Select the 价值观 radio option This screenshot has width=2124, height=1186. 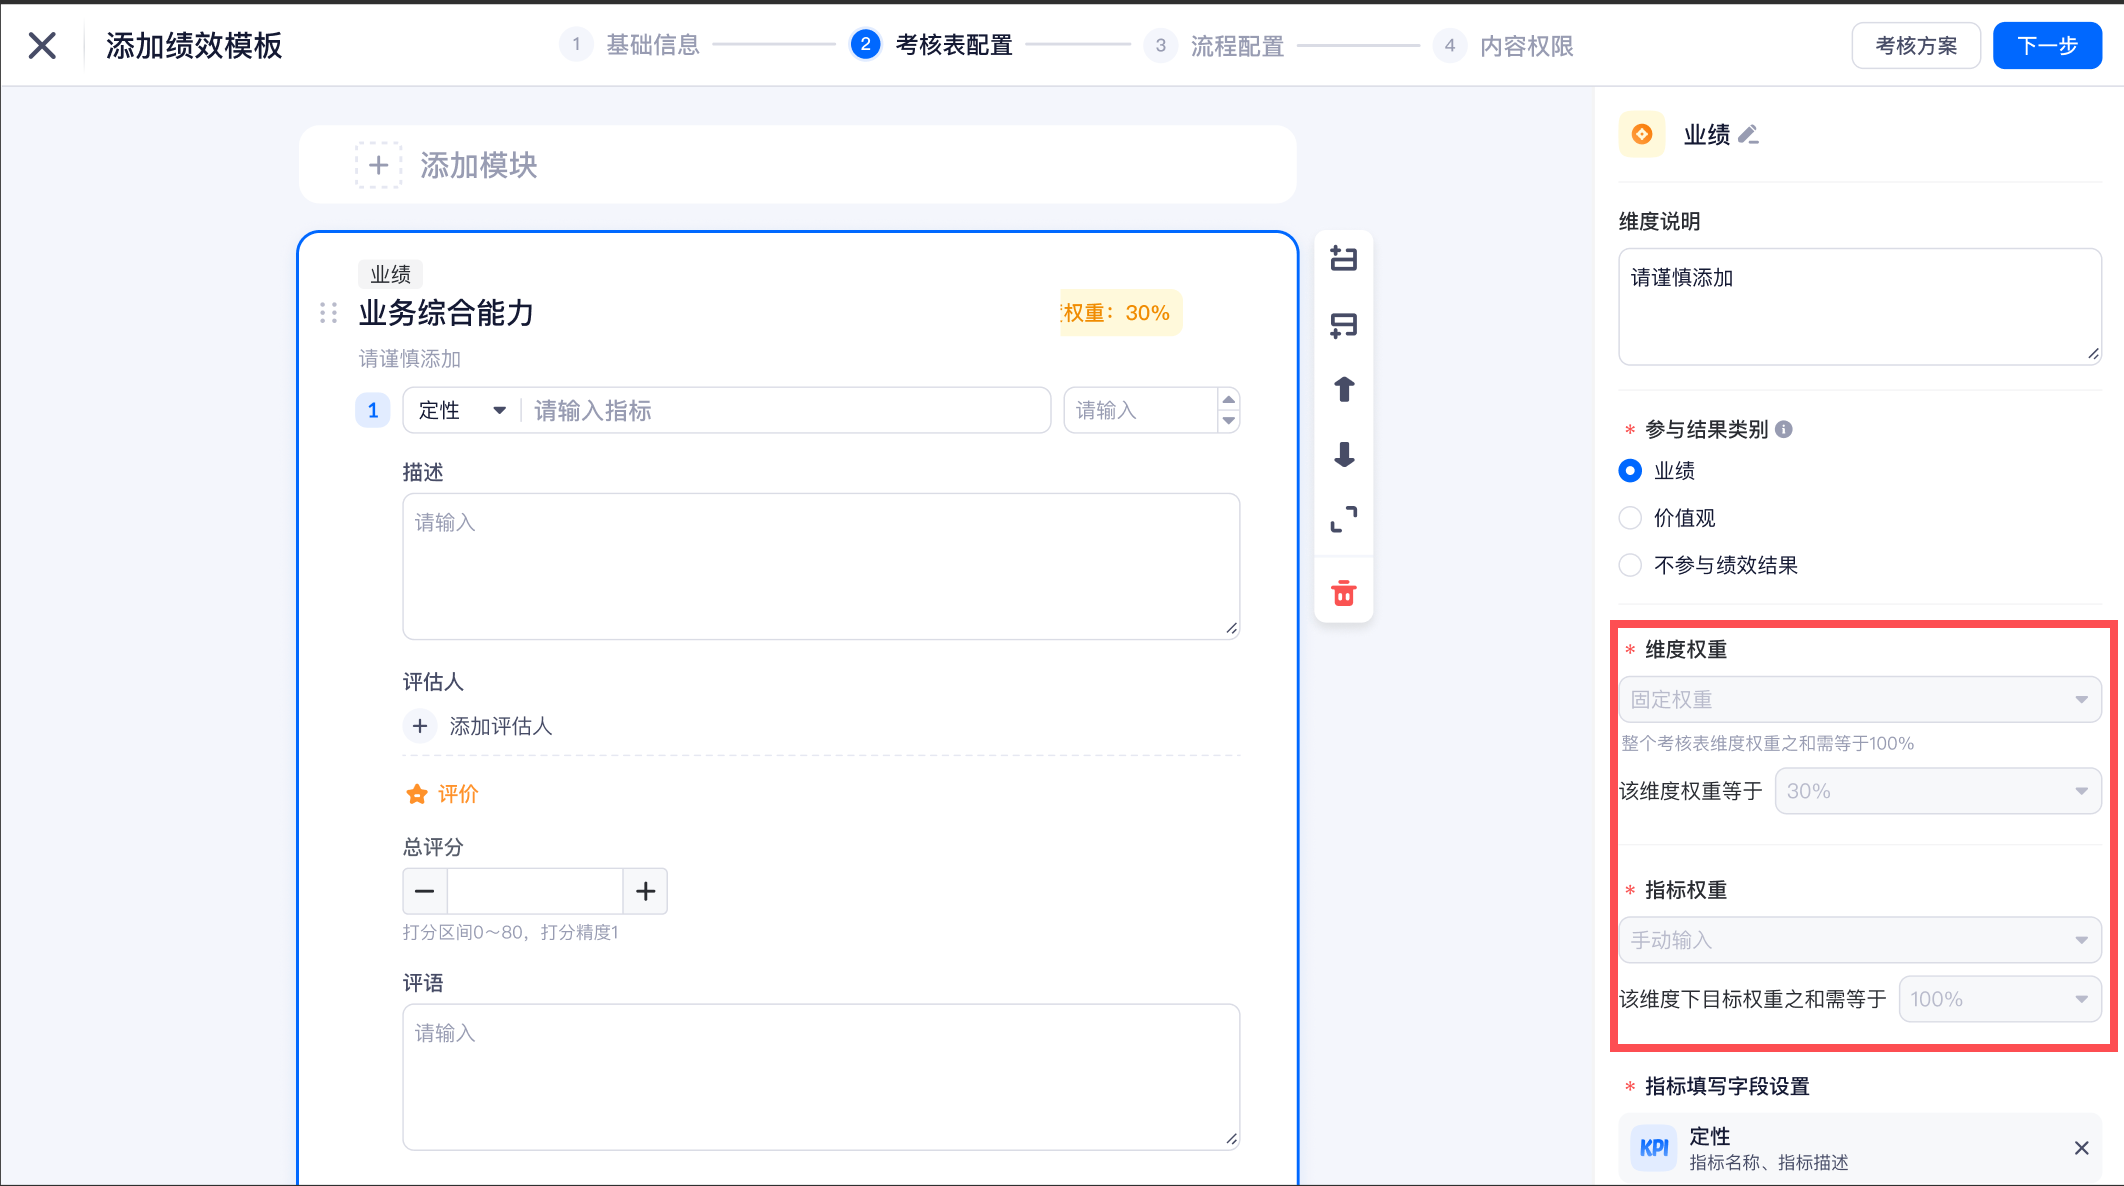point(1630,518)
